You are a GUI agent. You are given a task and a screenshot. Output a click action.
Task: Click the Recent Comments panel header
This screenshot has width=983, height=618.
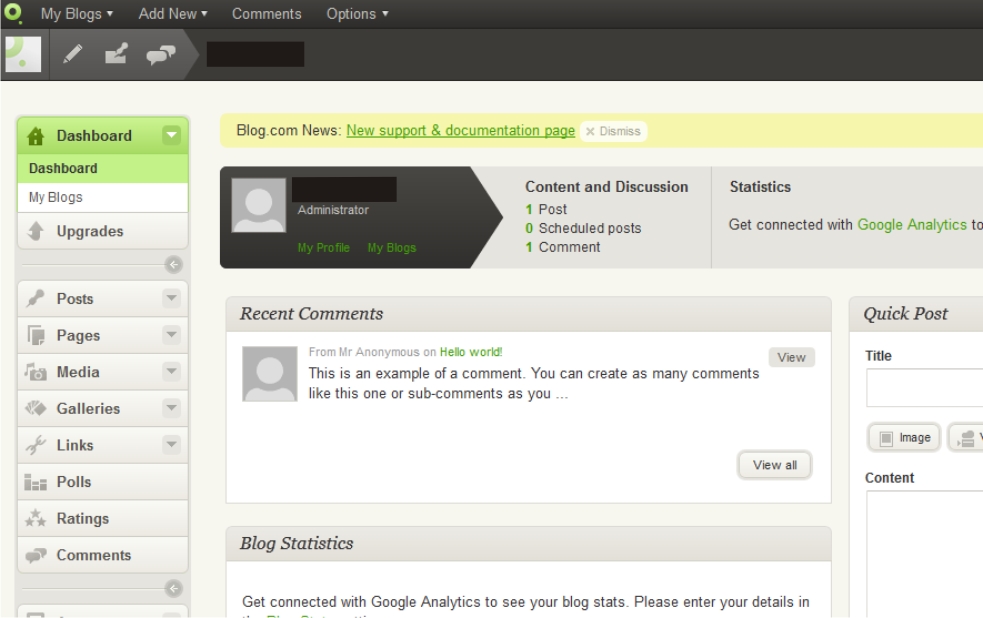pos(528,314)
